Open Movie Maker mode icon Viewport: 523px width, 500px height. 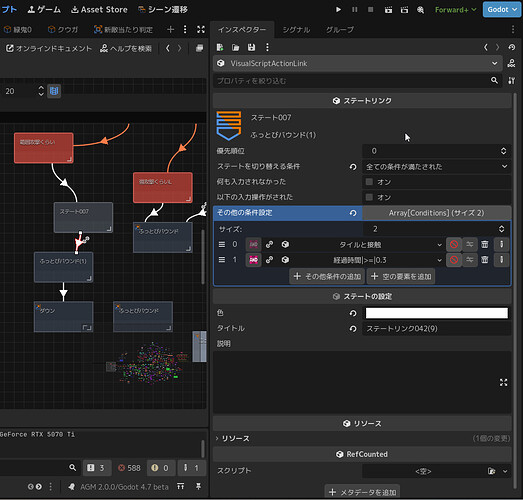420,10
